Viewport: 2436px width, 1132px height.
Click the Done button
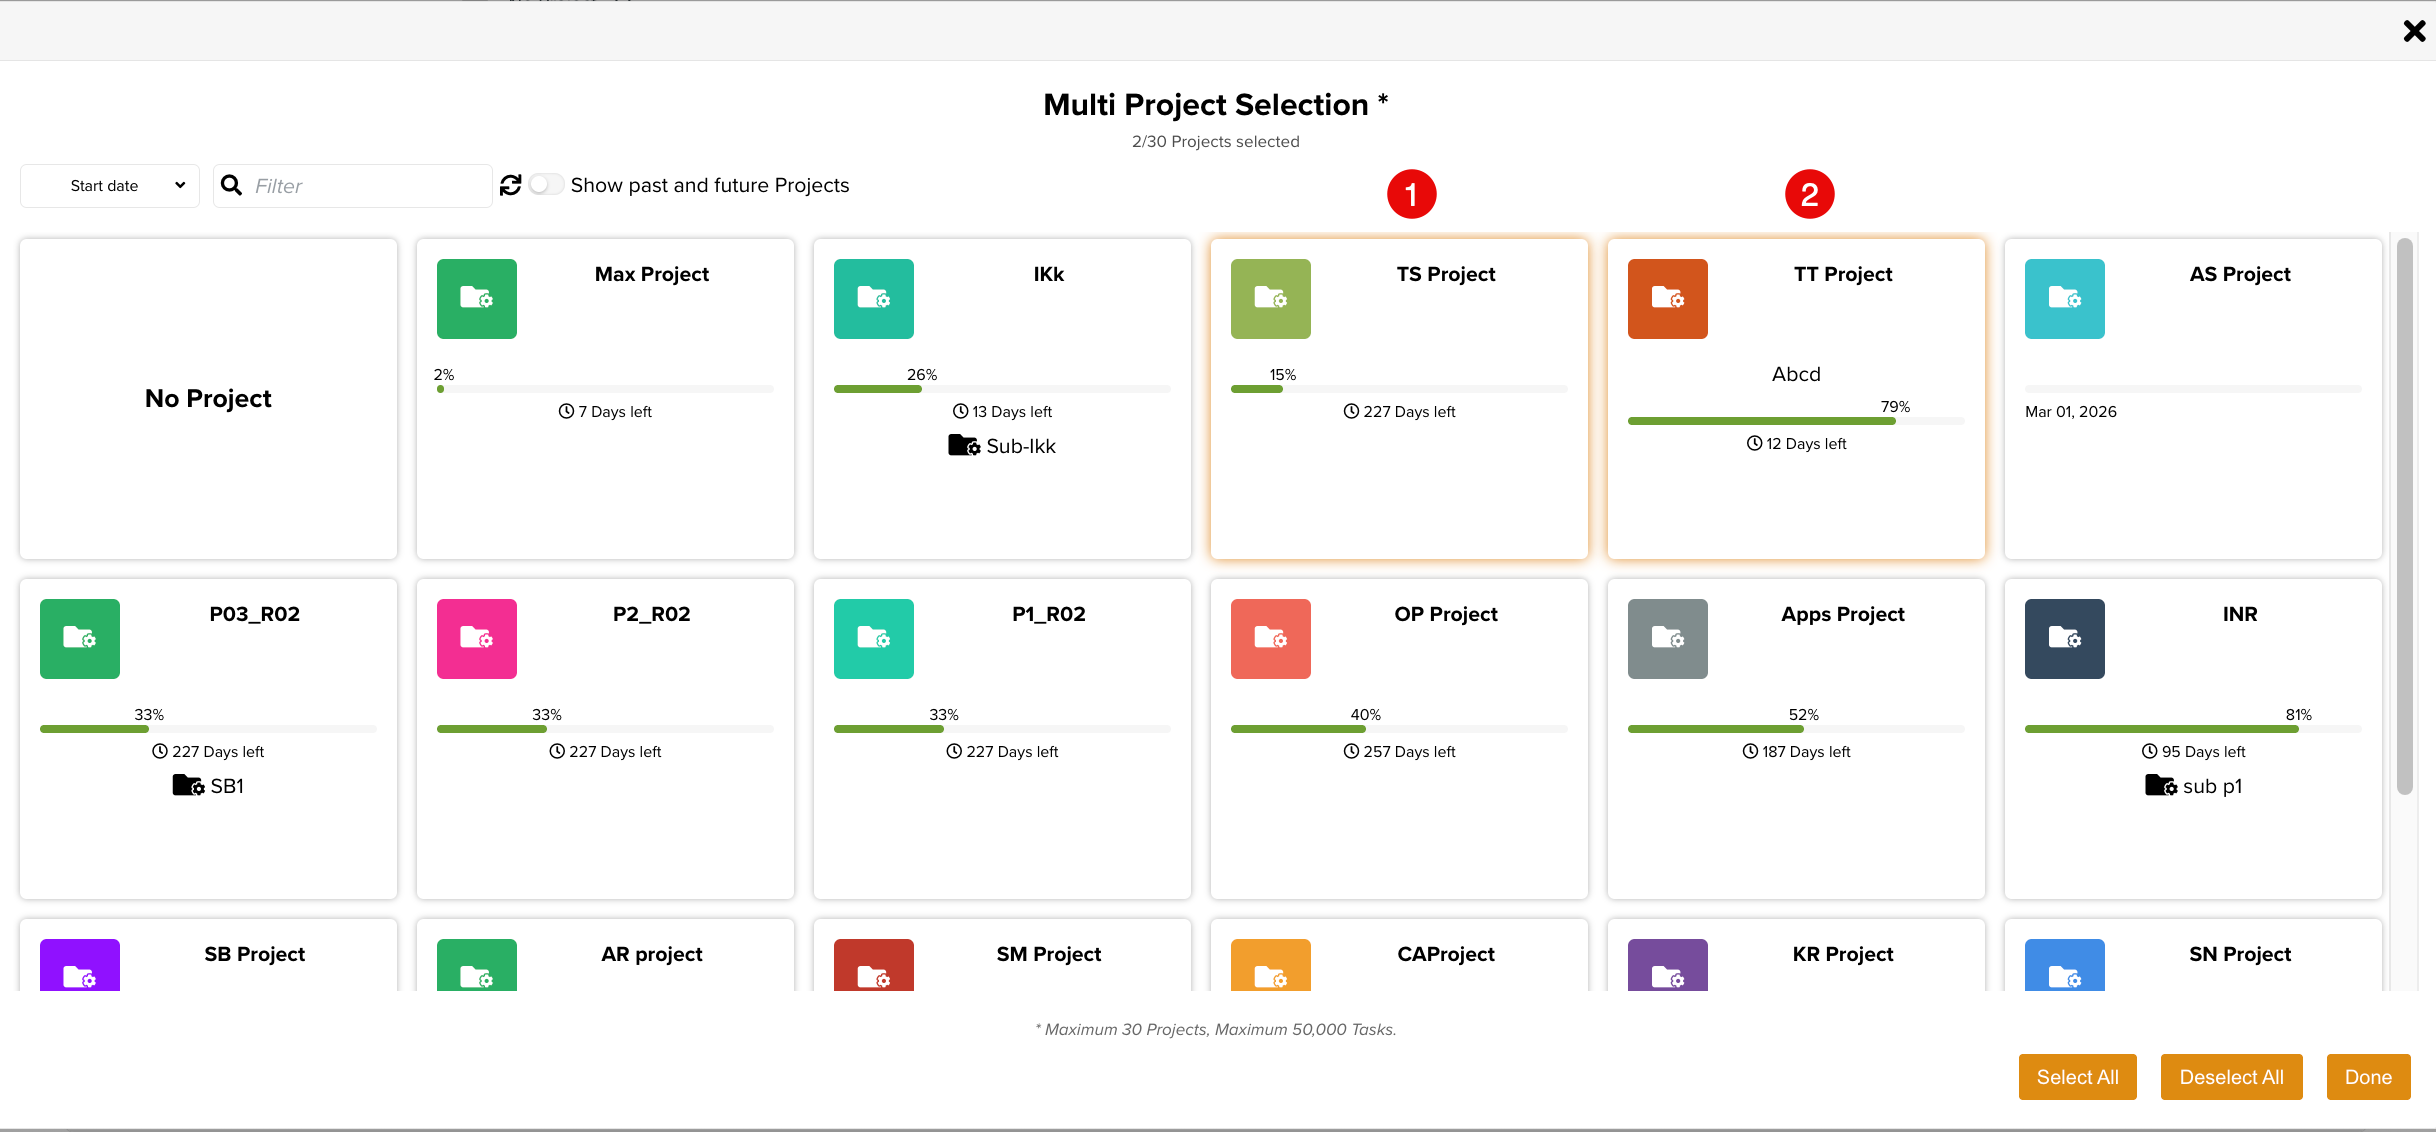(x=2369, y=1077)
